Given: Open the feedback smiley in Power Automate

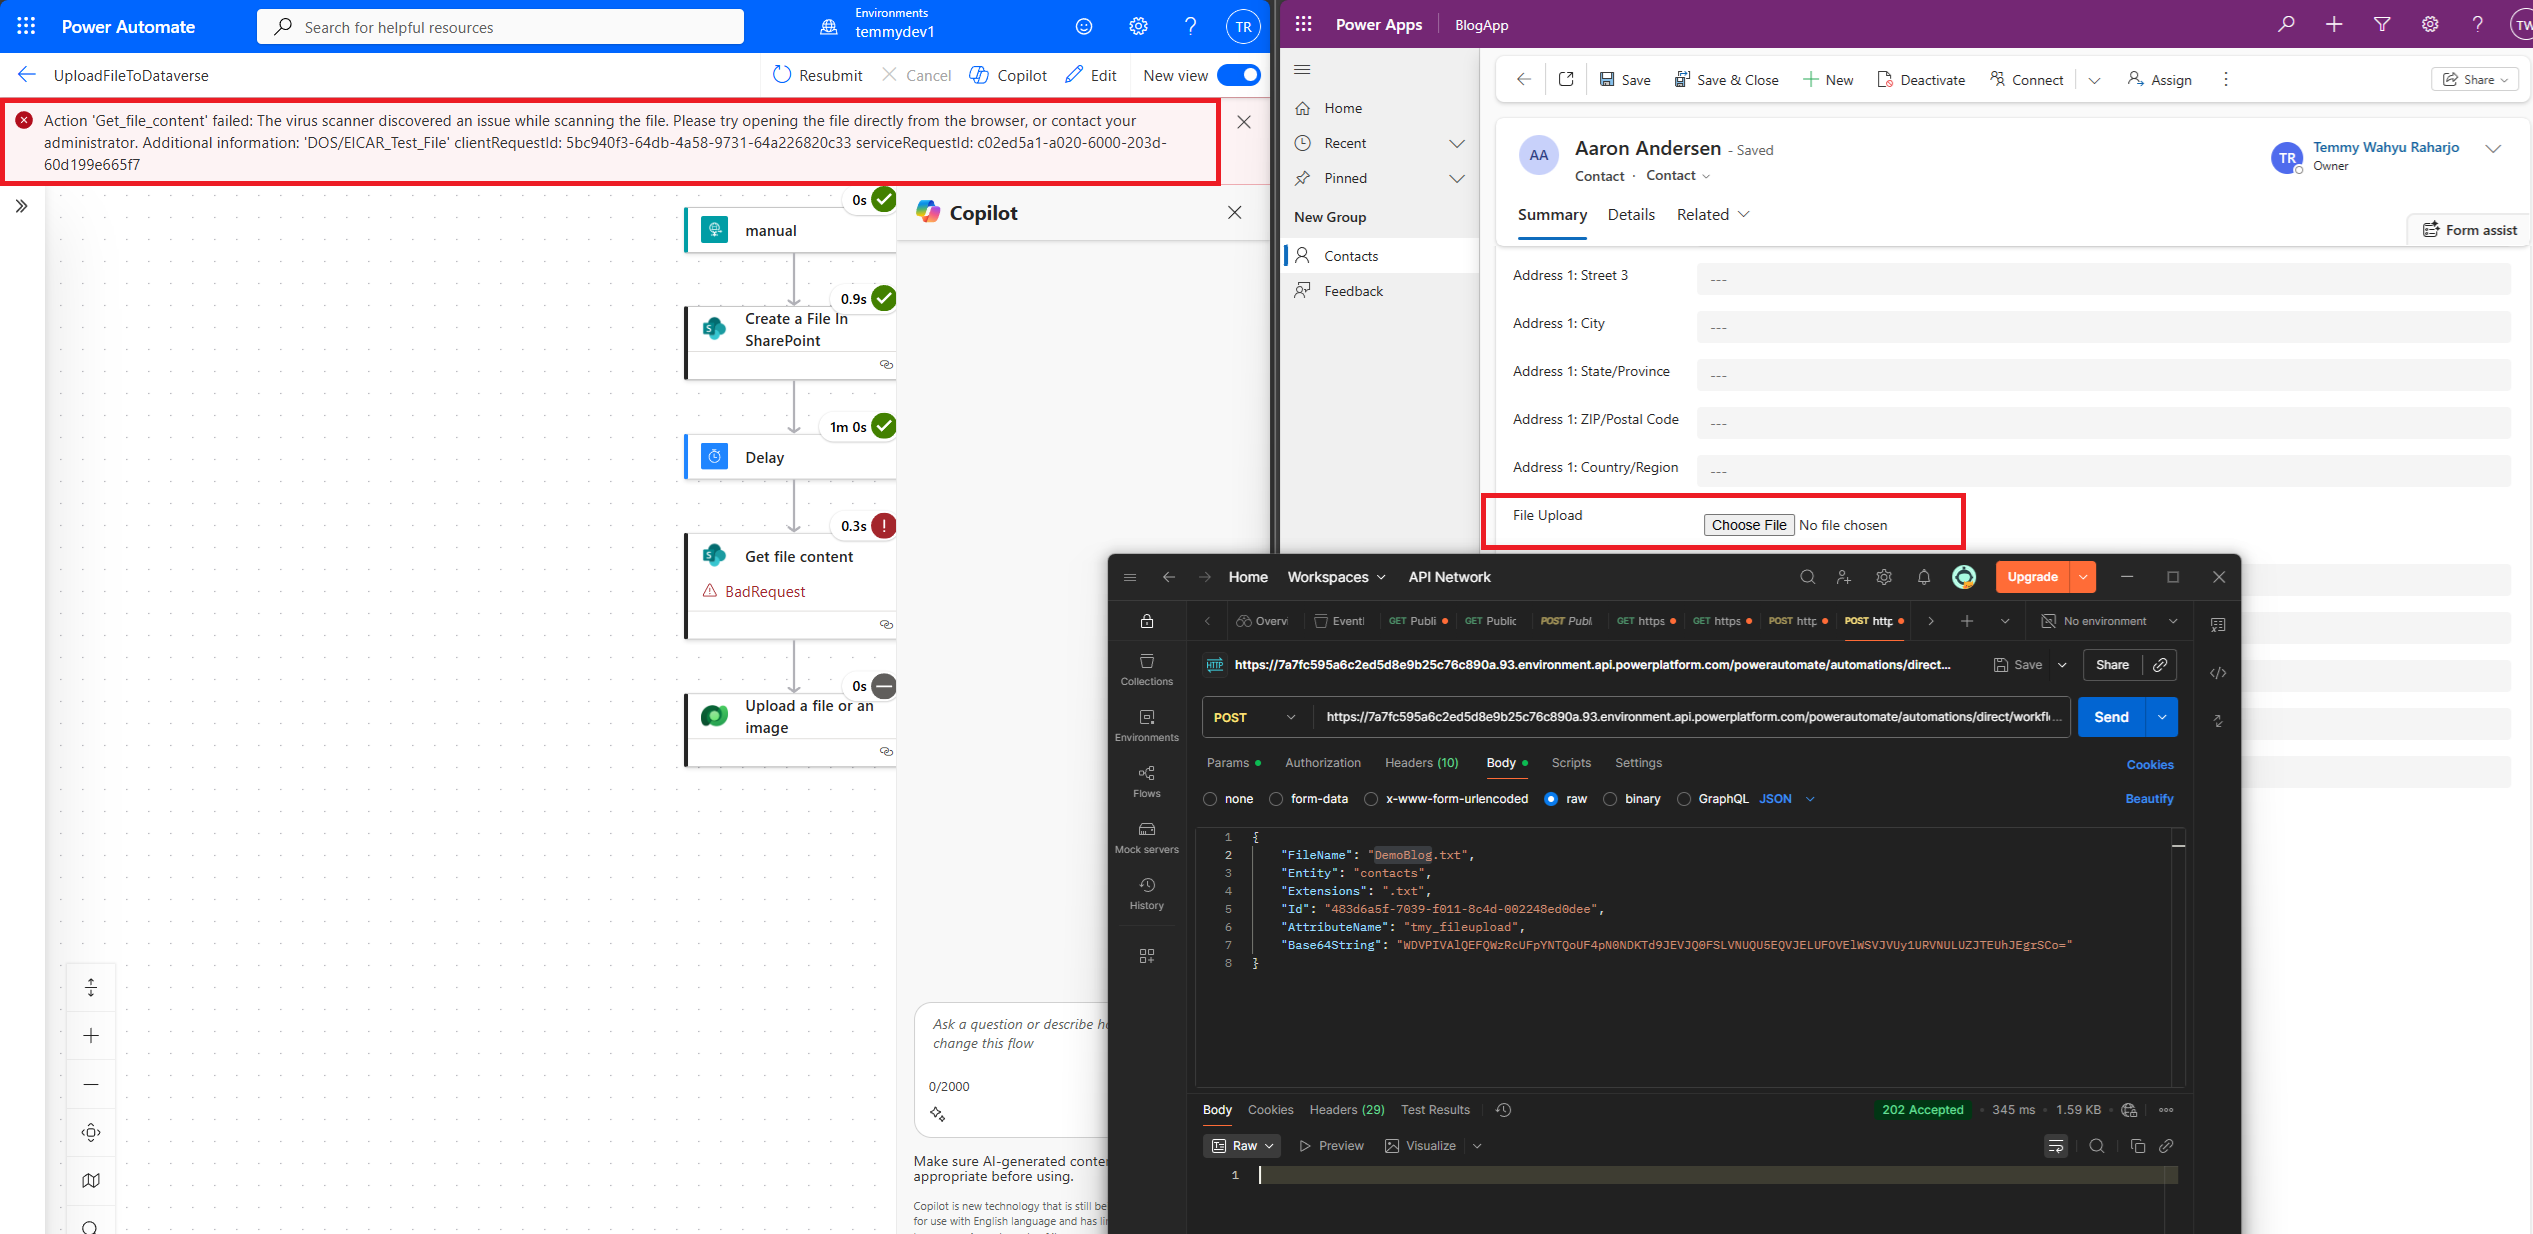Looking at the screenshot, I should 1084,27.
